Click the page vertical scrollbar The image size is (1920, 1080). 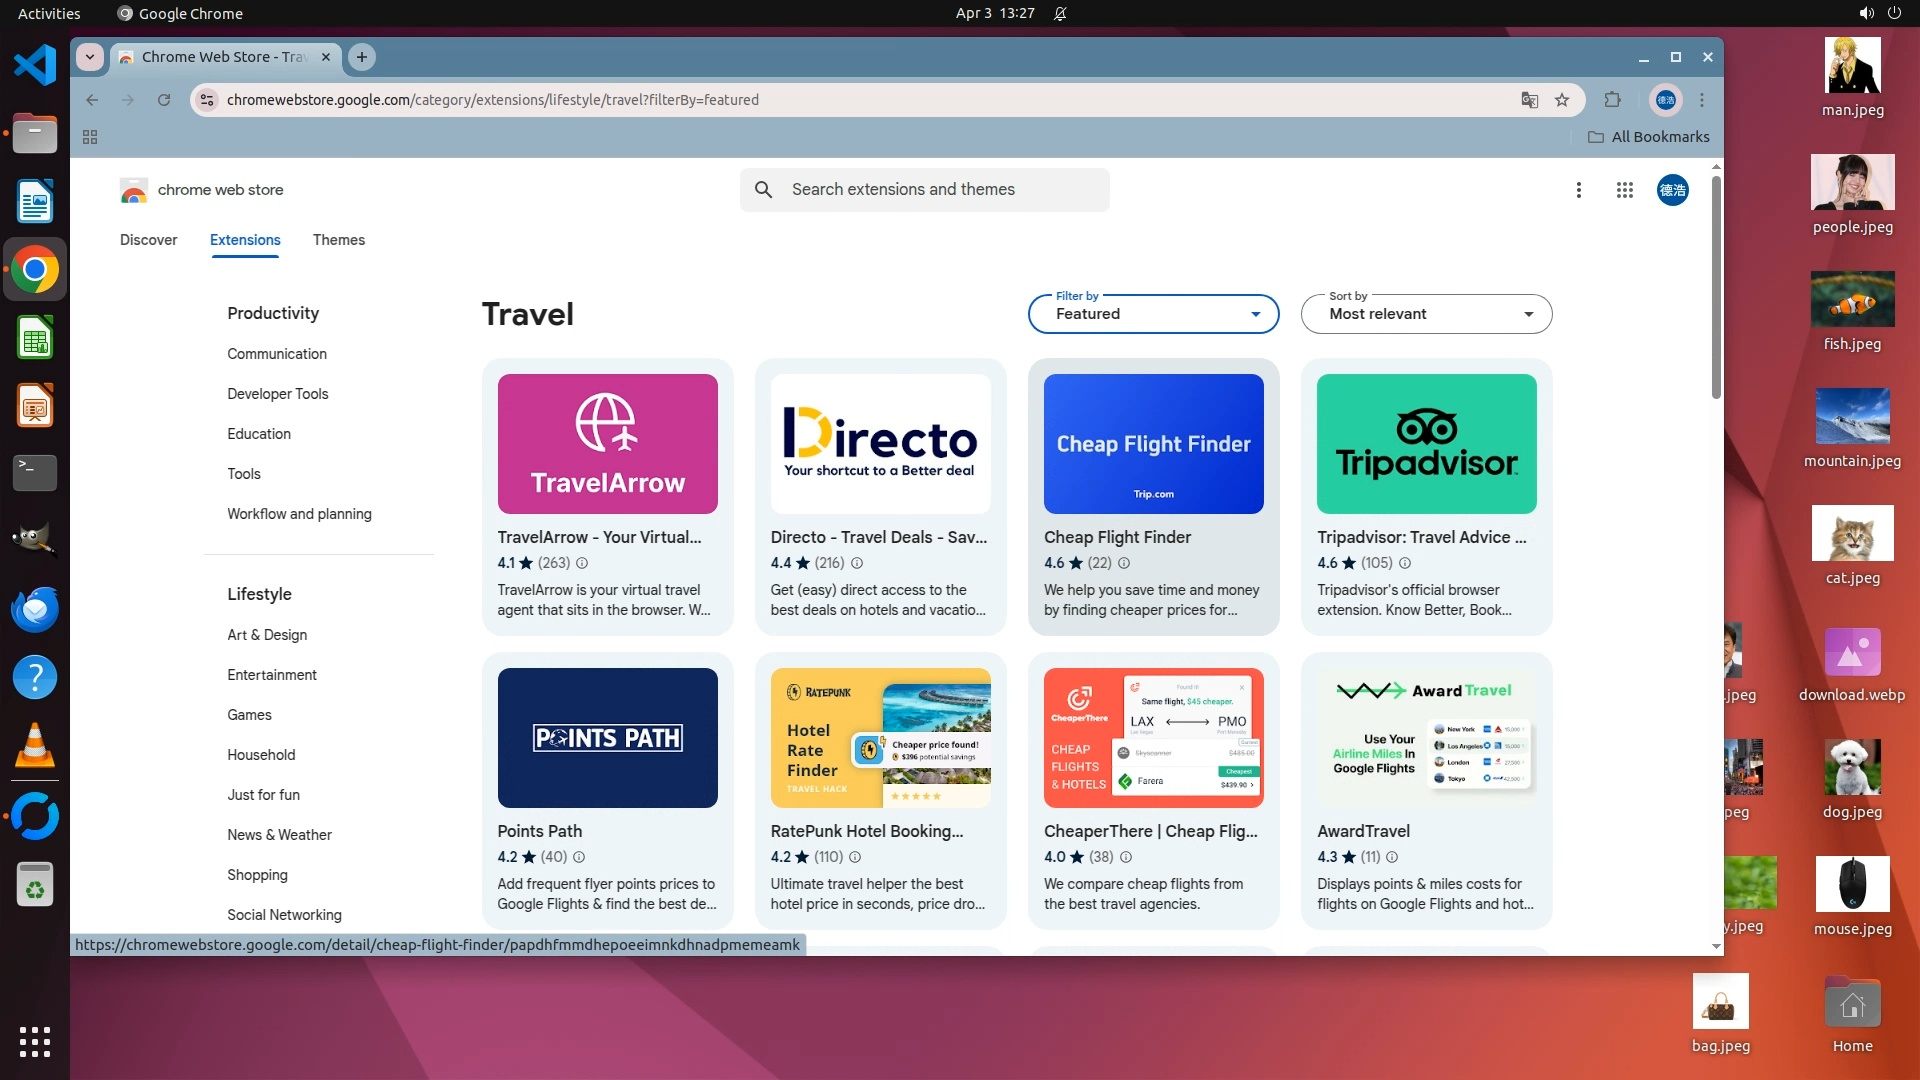tap(1716, 290)
